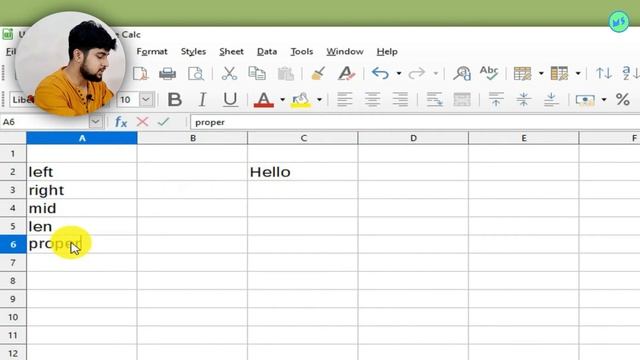Click the Sort Ascending A-Z icon
The width and height of the screenshot is (640, 360).
point(631,73)
